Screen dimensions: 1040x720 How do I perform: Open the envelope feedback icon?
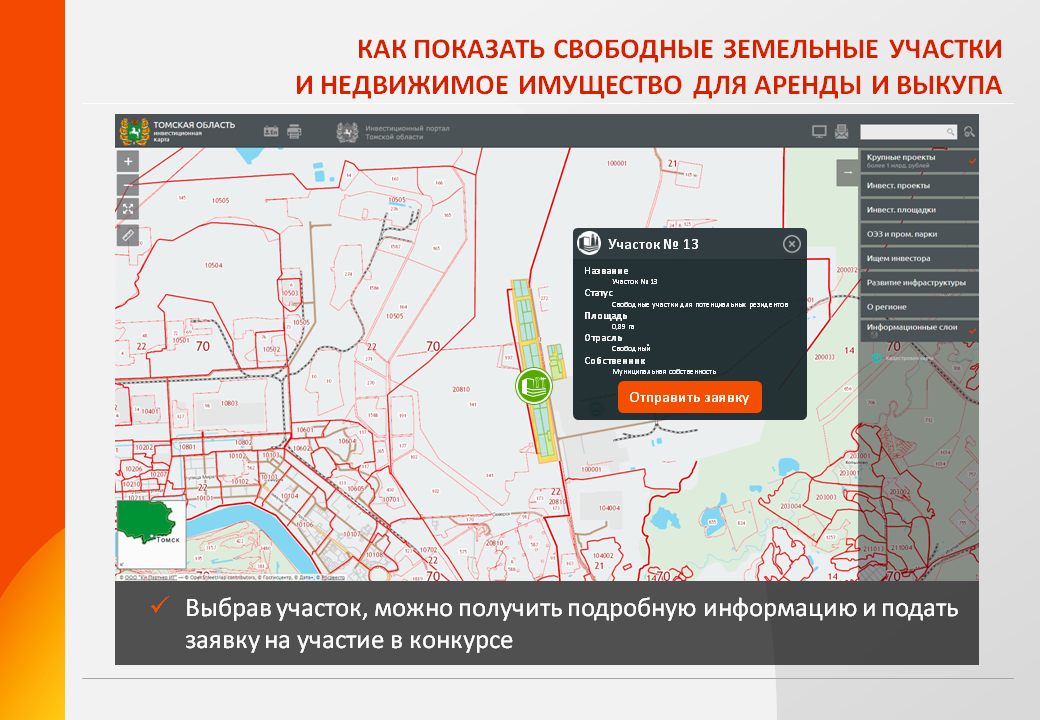842,131
